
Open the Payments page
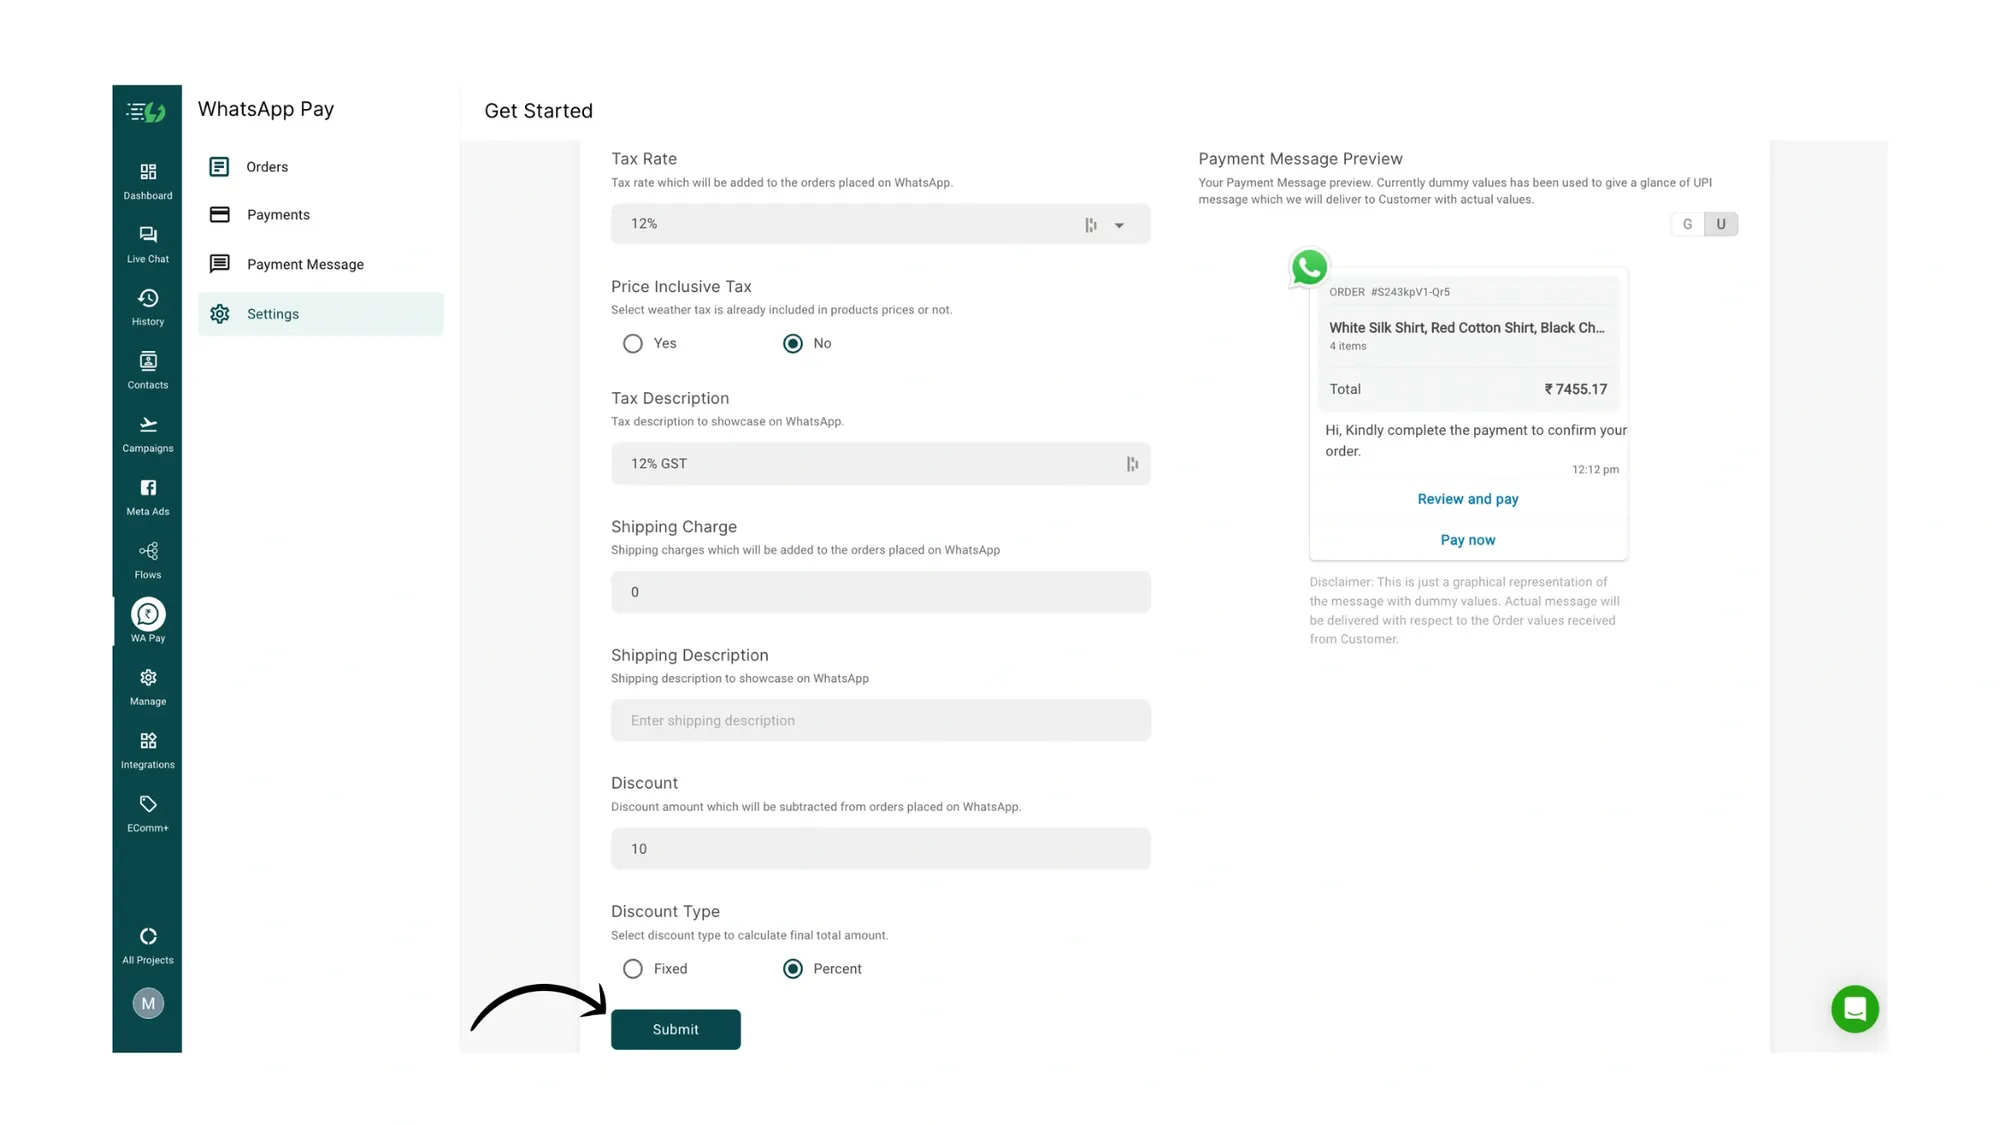[278, 214]
